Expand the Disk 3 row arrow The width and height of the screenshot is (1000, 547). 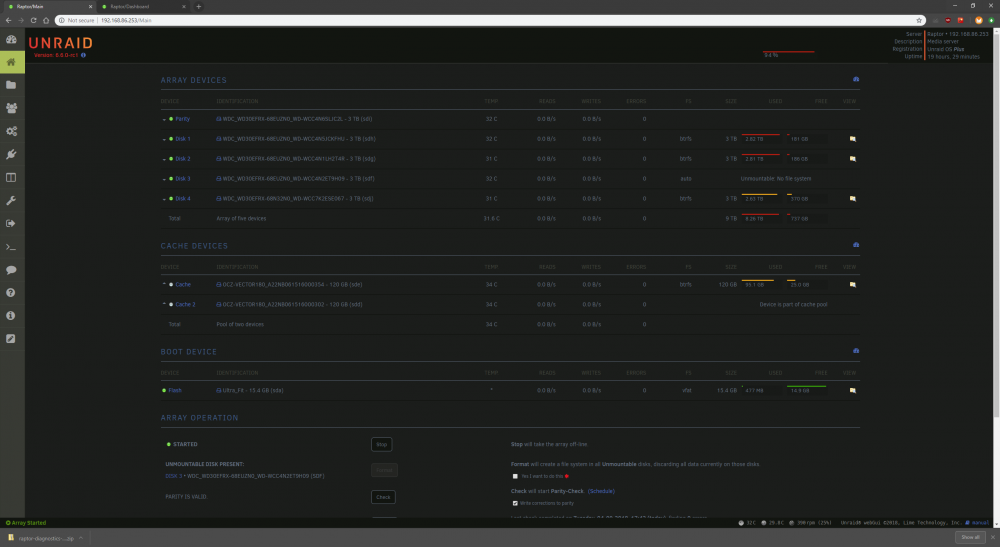point(164,179)
